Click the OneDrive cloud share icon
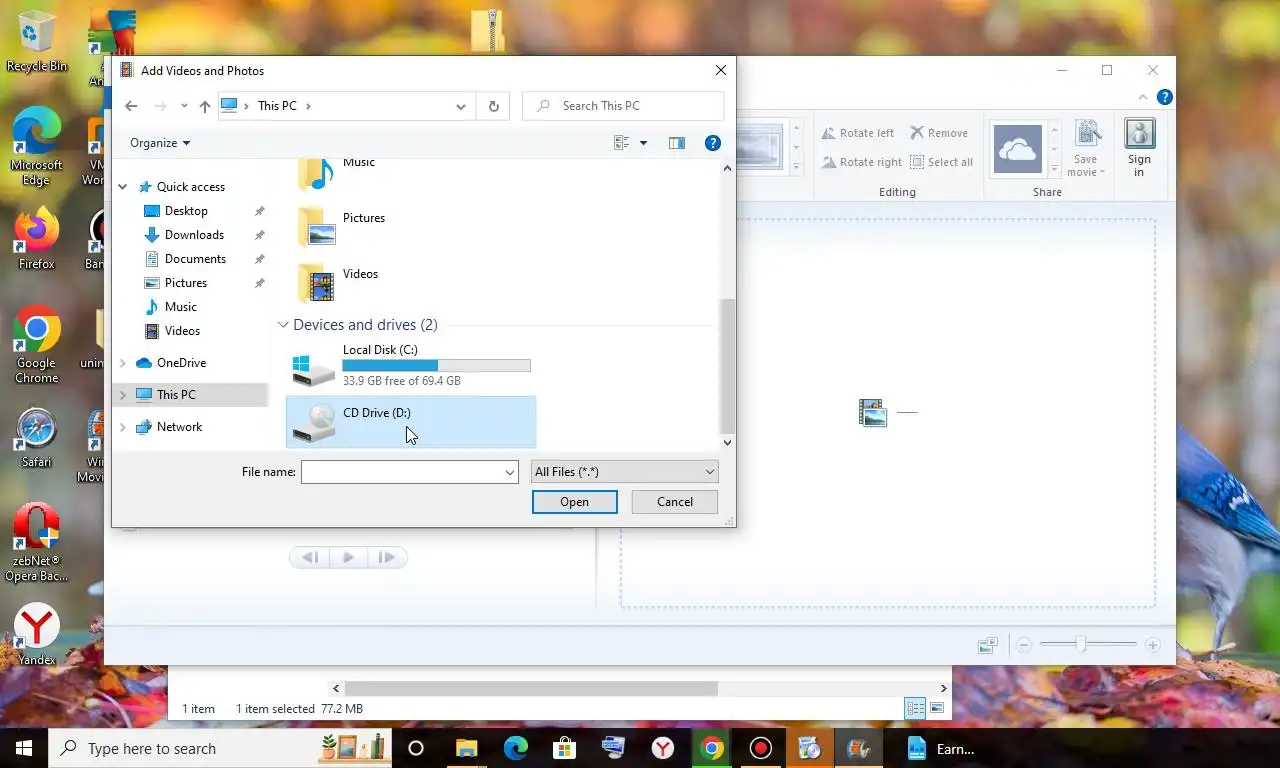1280x768 pixels. [1018, 150]
